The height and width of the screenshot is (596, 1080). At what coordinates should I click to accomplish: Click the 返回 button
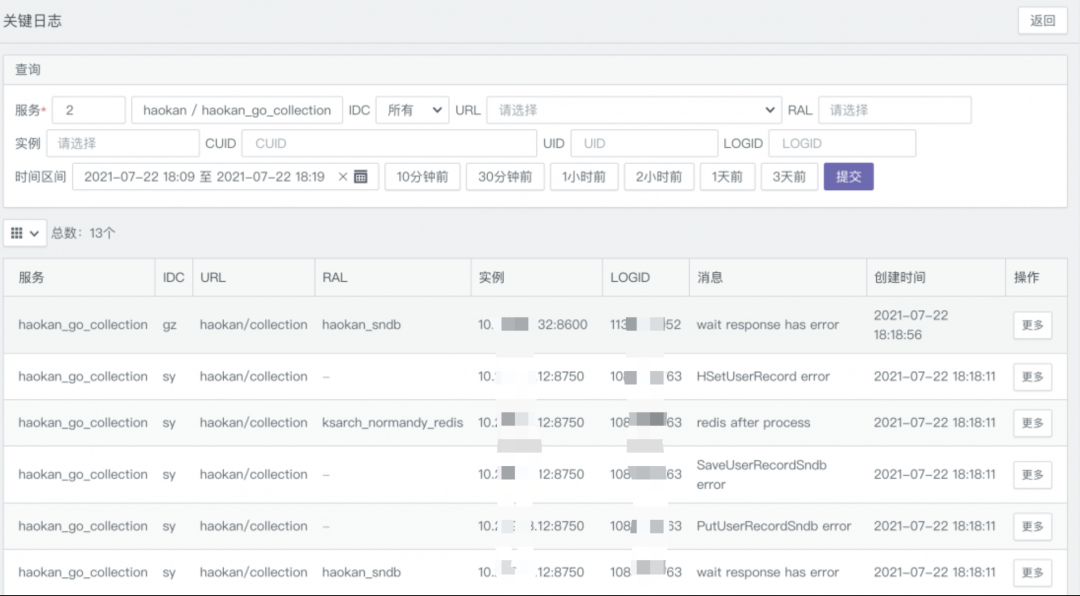1042,21
